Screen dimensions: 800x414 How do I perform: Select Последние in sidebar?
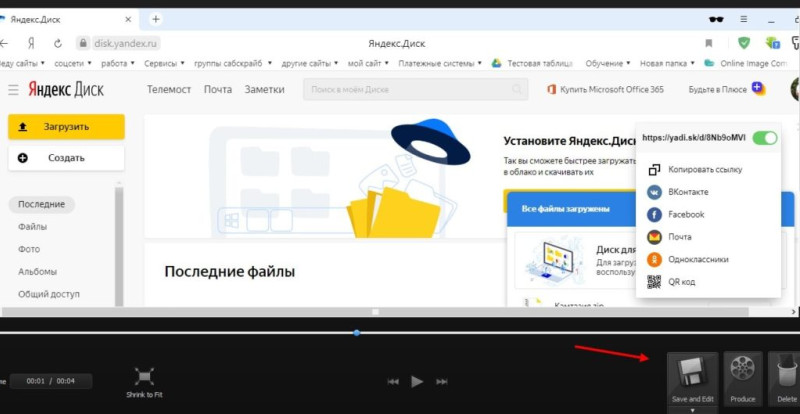[42, 204]
